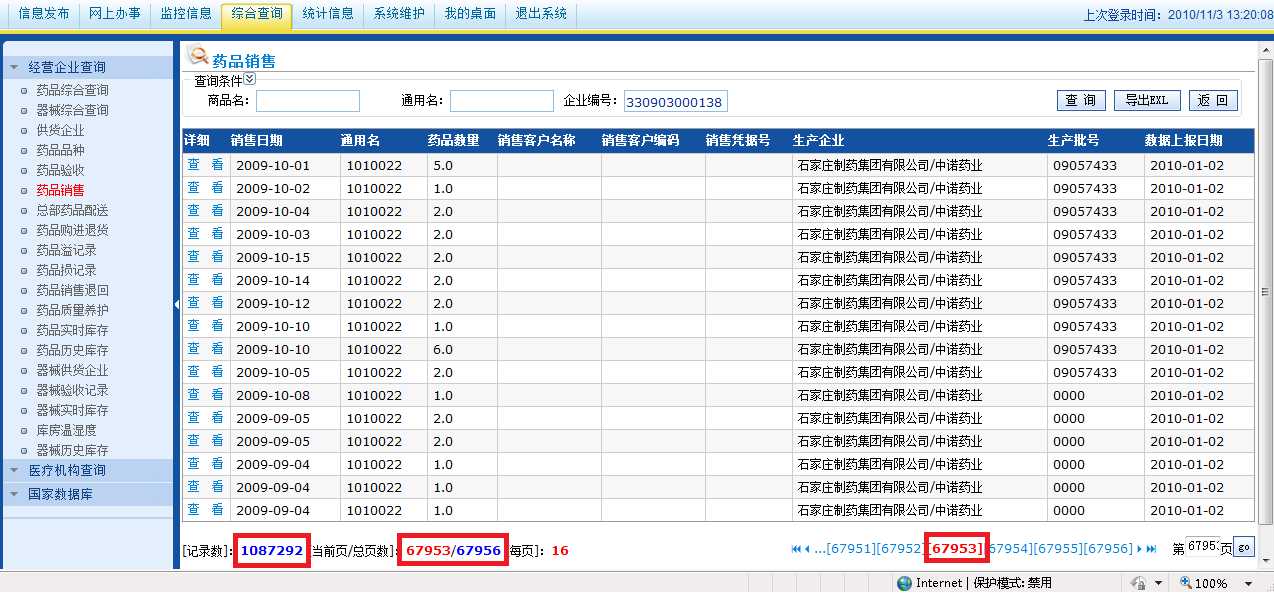Click the 导出EXL button
1274x593 pixels.
pyautogui.click(x=1147, y=101)
